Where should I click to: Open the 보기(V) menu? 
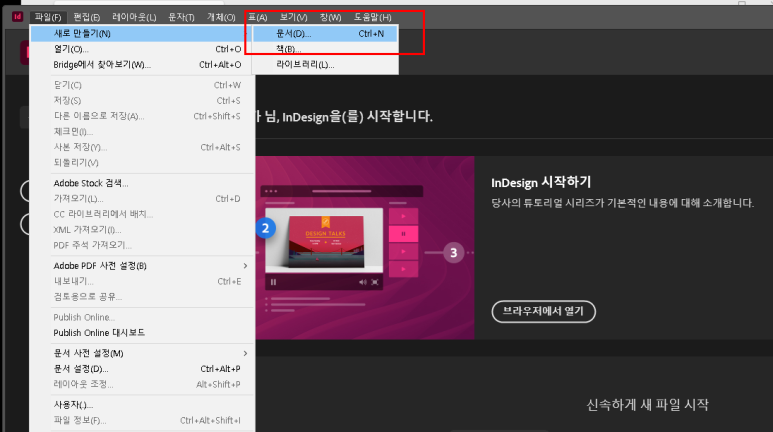click(x=293, y=17)
